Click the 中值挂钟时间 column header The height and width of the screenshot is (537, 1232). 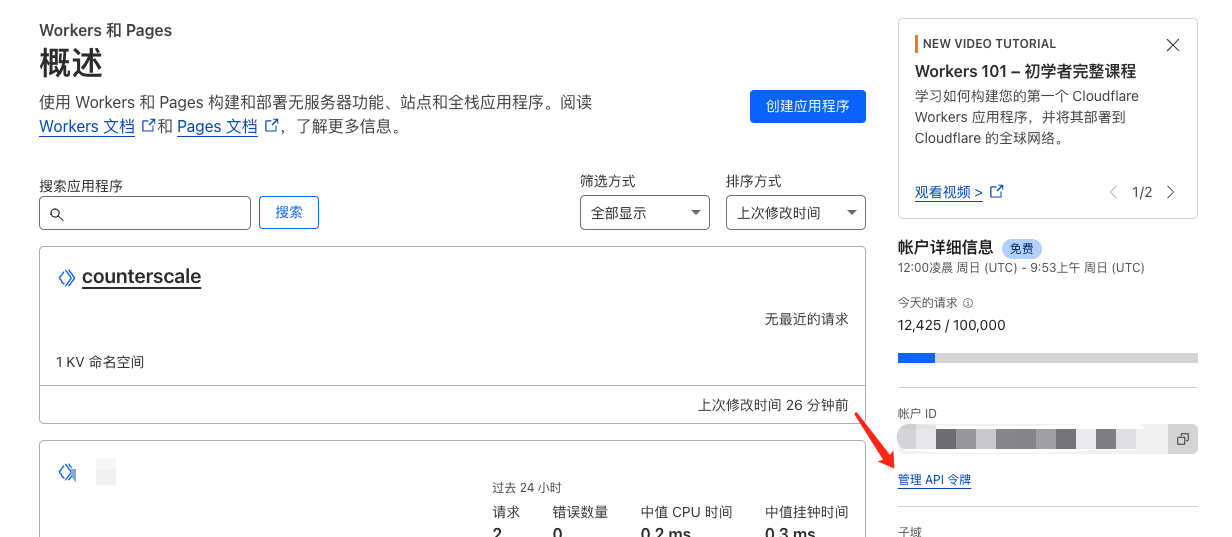pyautogui.click(x=807, y=512)
